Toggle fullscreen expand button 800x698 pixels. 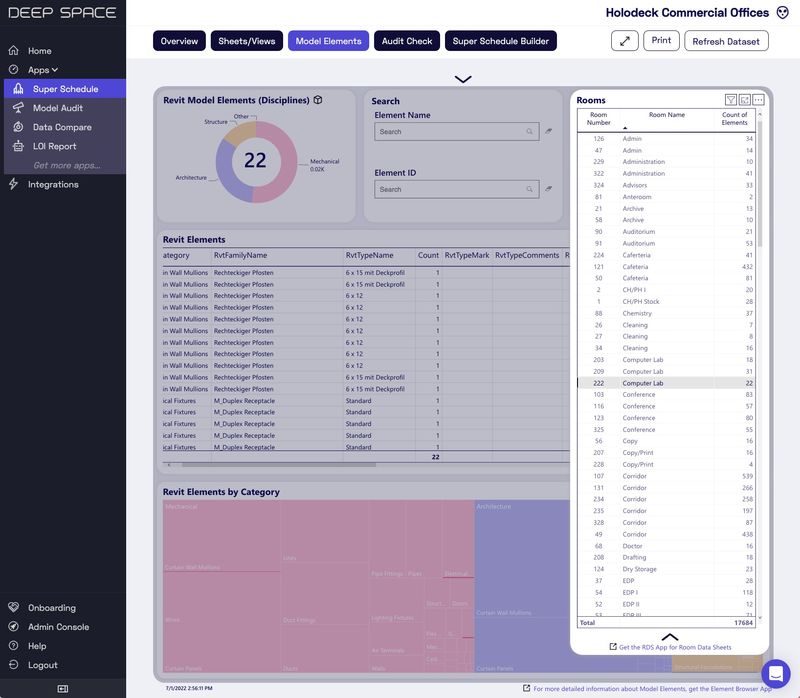tap(624, 41)
